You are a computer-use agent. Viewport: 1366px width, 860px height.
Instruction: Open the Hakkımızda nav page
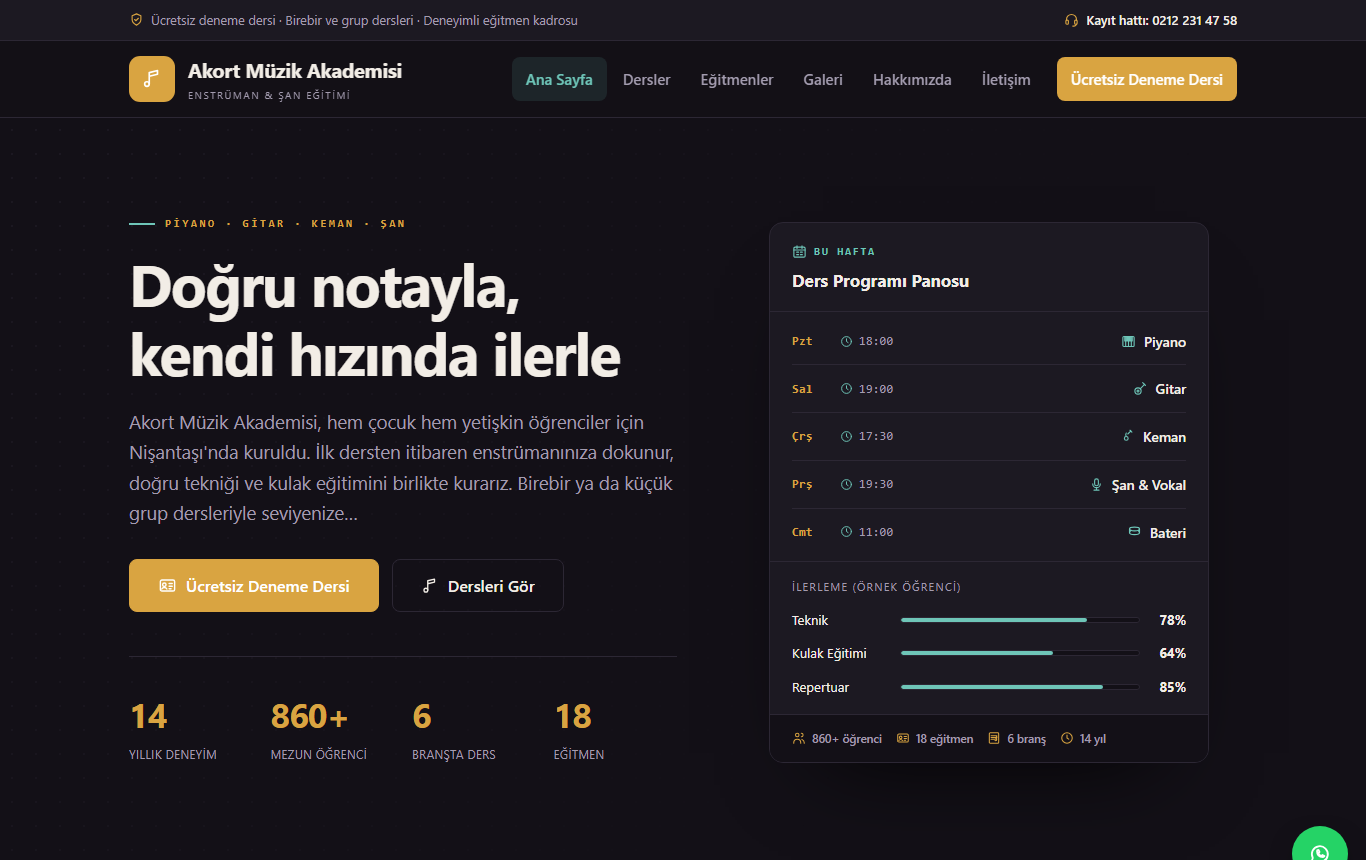pos(912,79)
